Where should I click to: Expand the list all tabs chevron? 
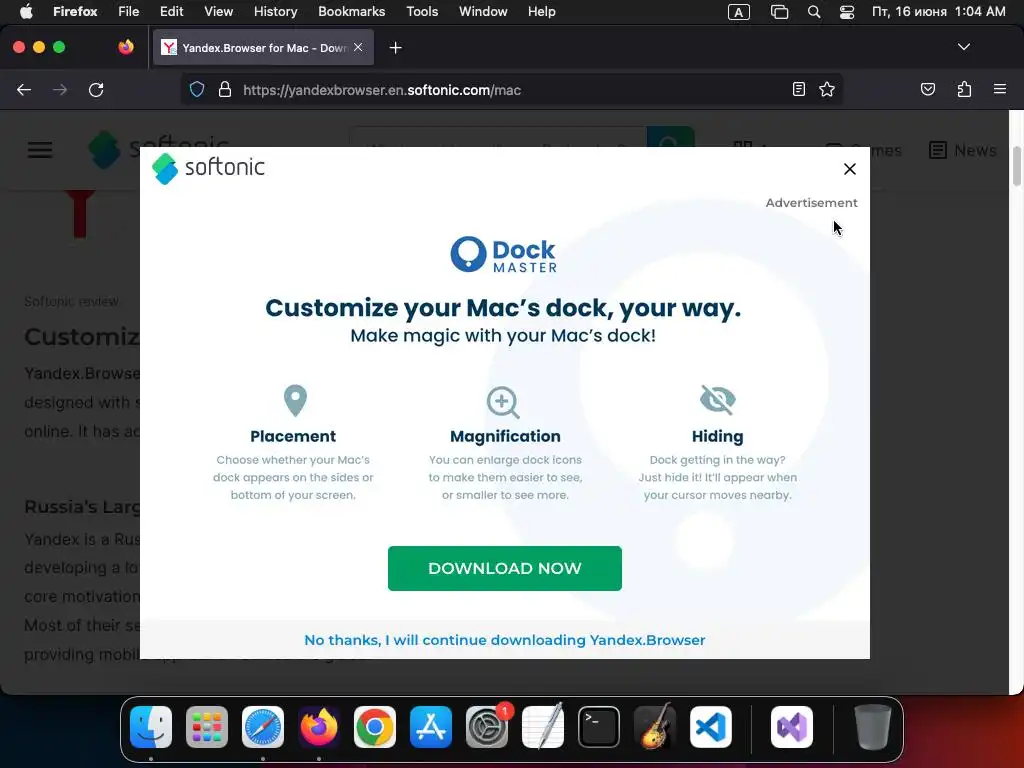tap(963, 47)
